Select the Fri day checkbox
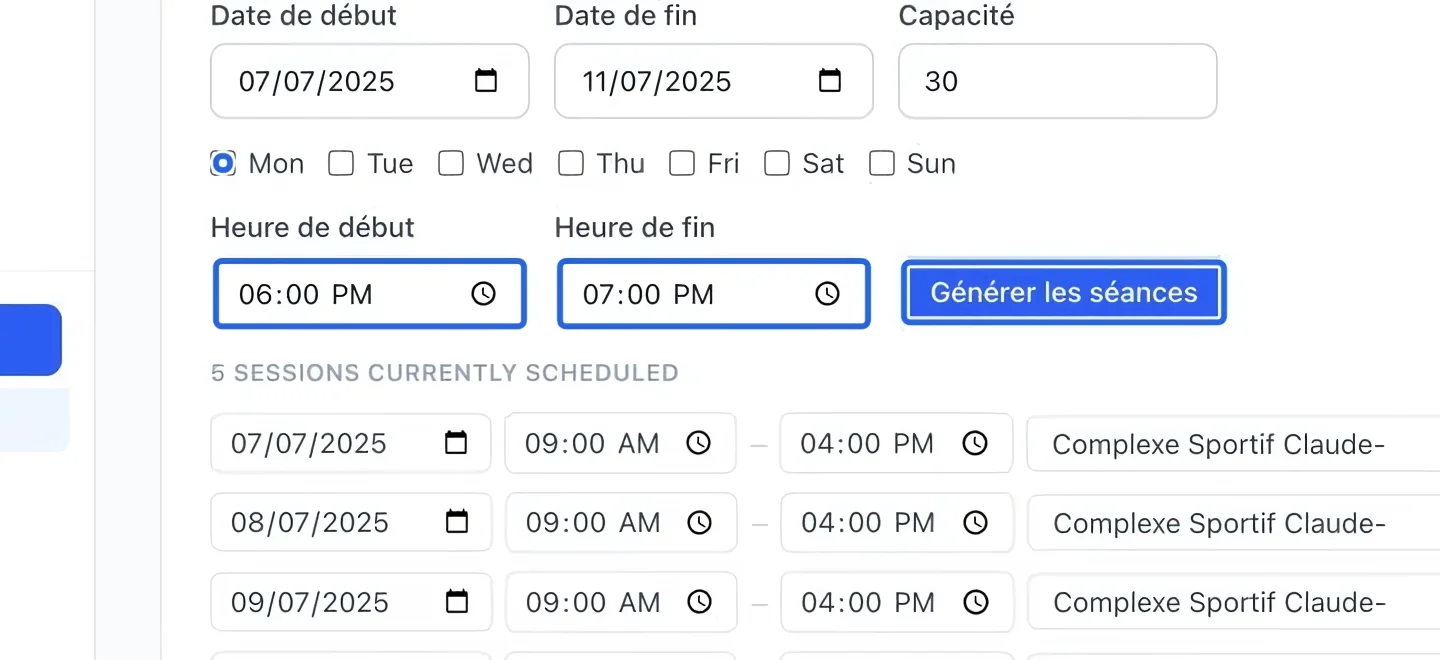 682,163
